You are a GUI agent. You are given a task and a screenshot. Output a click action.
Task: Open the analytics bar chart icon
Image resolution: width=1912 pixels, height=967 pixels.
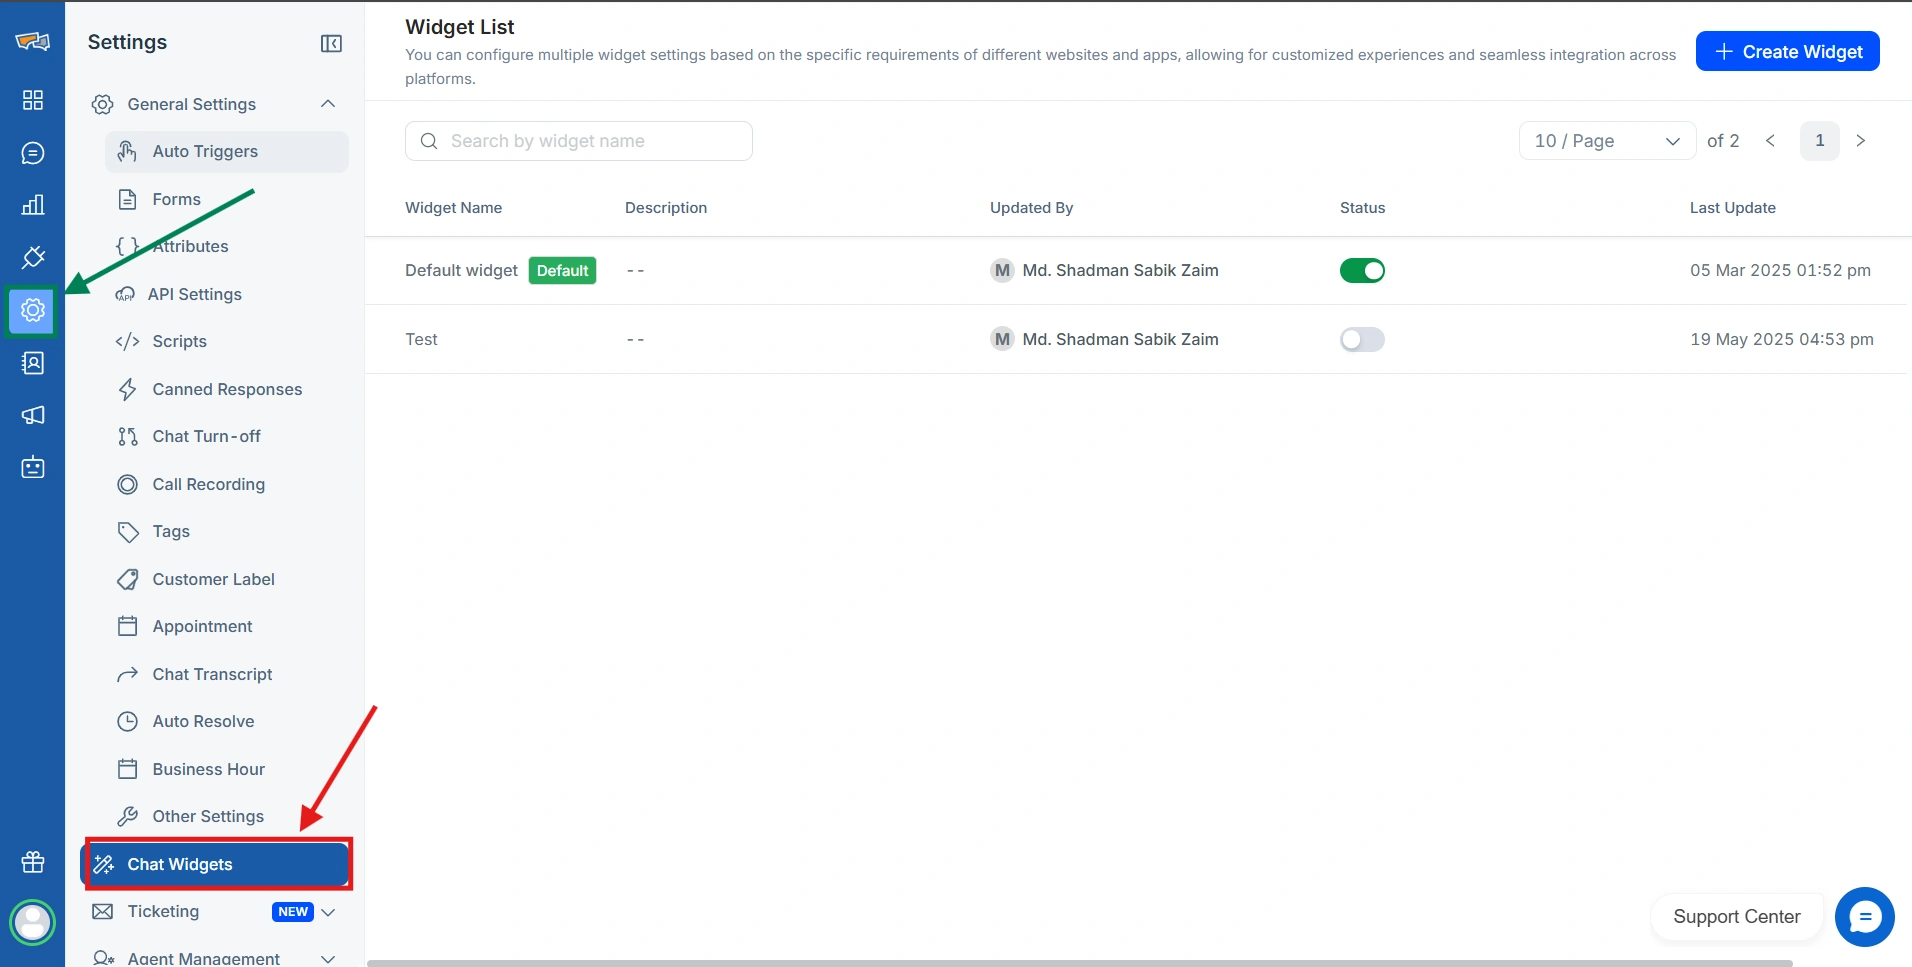tap(33, 205)
